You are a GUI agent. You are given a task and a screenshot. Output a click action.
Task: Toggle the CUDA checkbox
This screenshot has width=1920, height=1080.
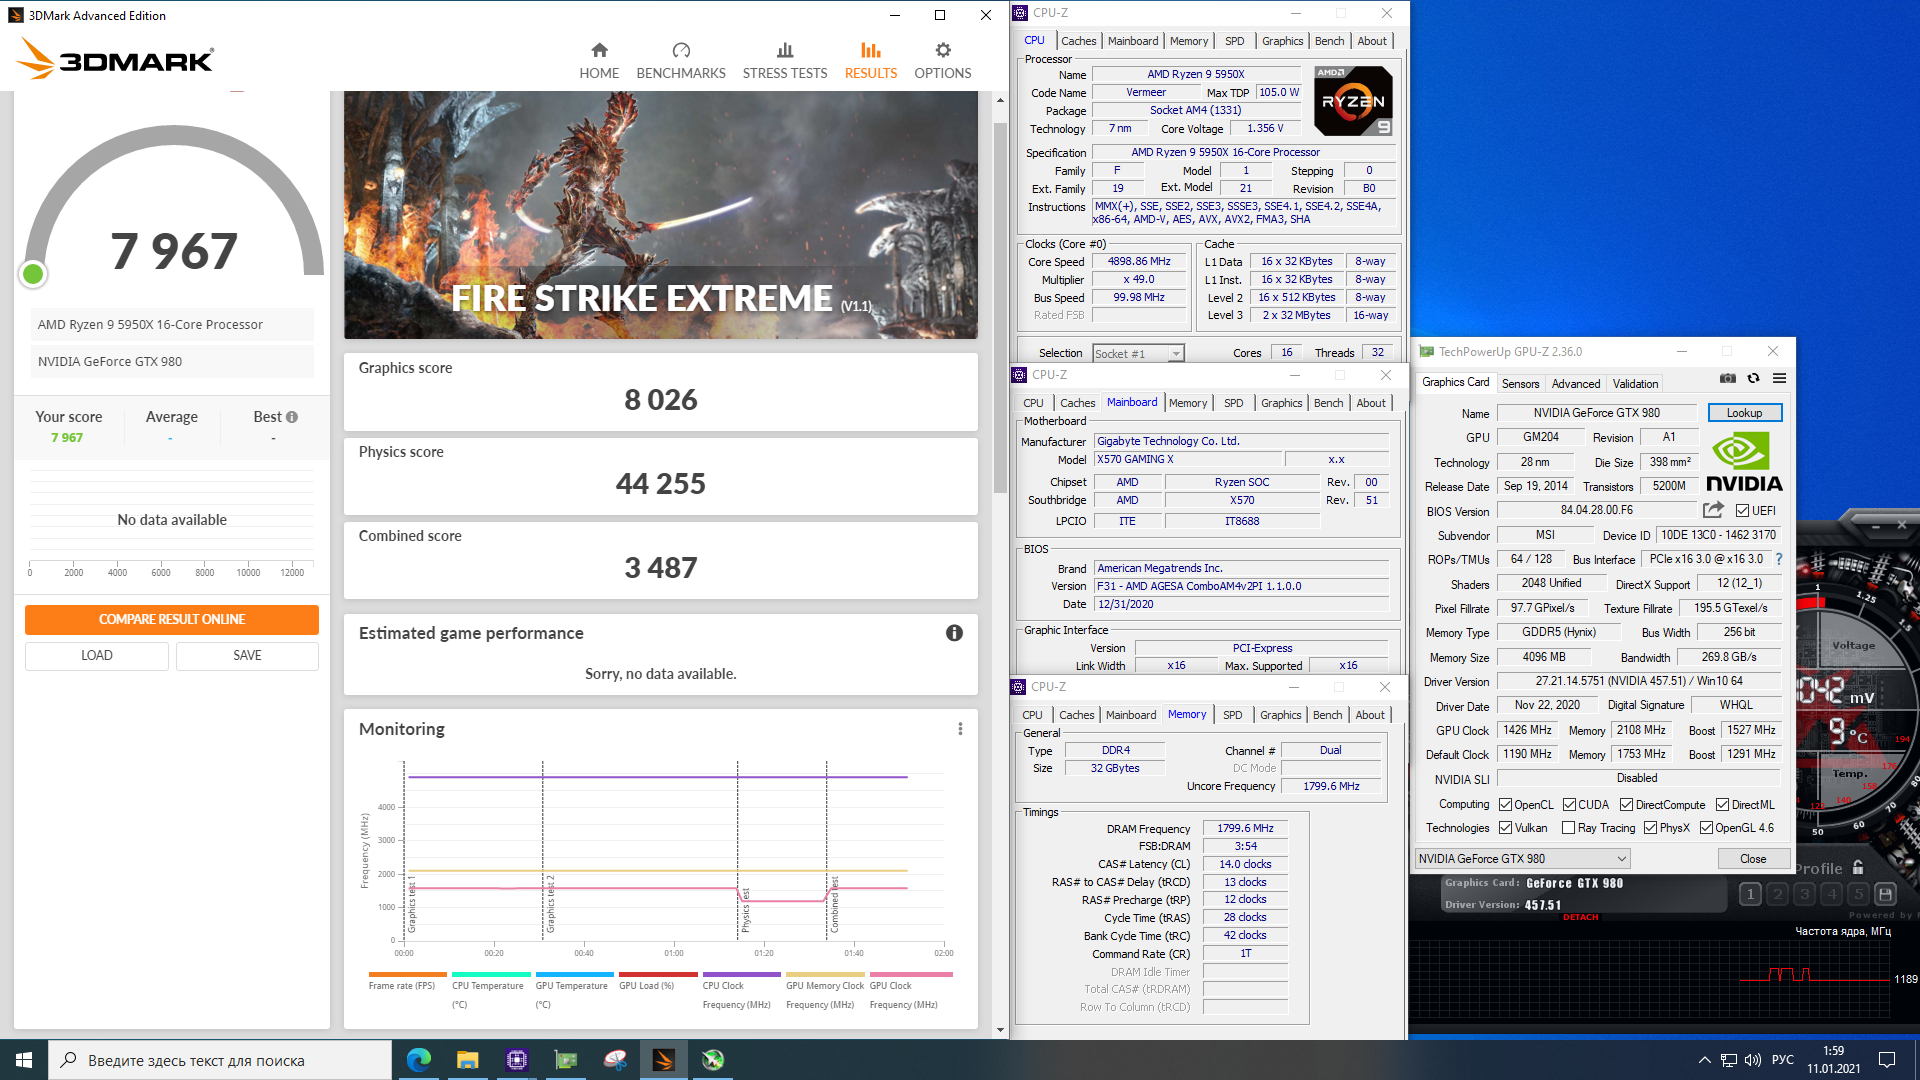click(1569, 804)
